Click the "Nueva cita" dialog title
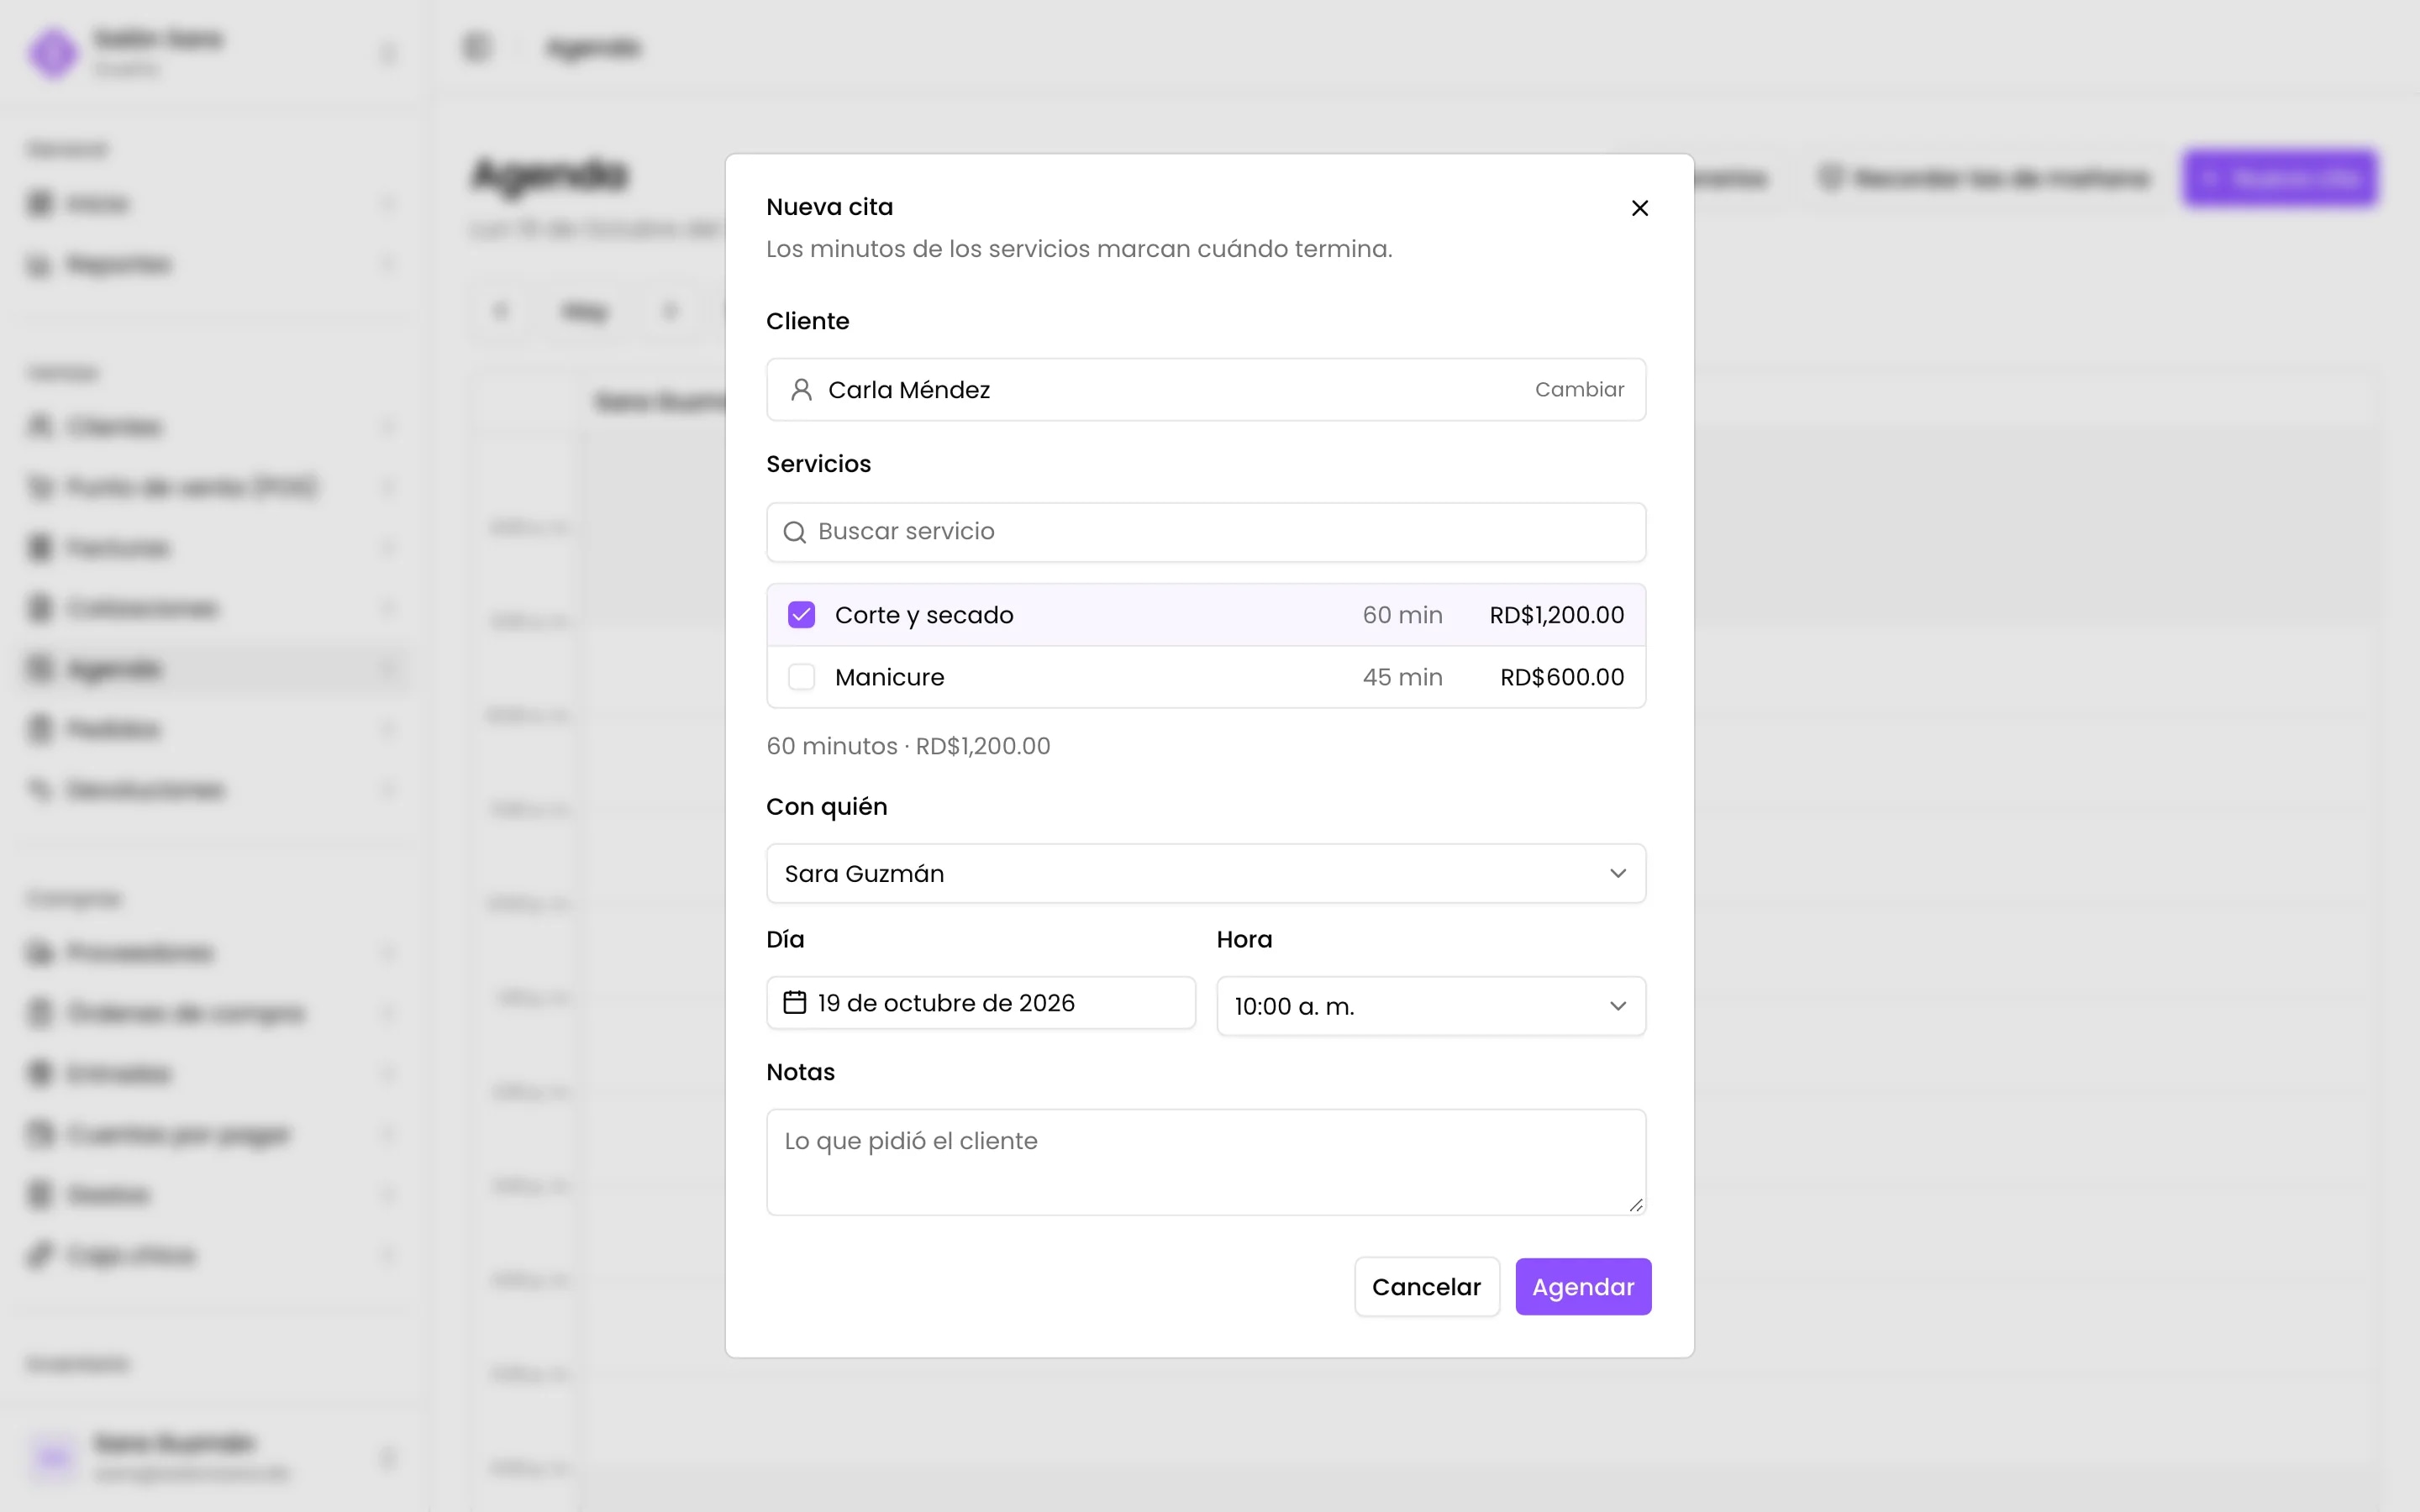This screenshot has height=1512, width=2420. coord(830,207)
